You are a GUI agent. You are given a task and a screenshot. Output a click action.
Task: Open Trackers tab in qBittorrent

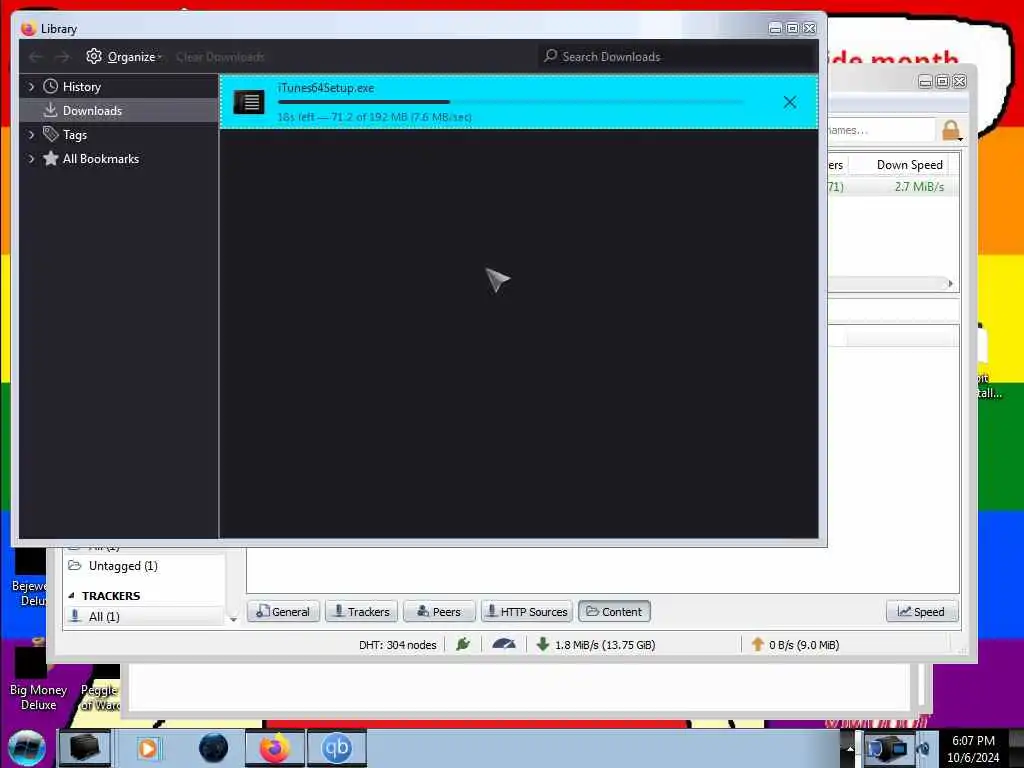(361, 612)
